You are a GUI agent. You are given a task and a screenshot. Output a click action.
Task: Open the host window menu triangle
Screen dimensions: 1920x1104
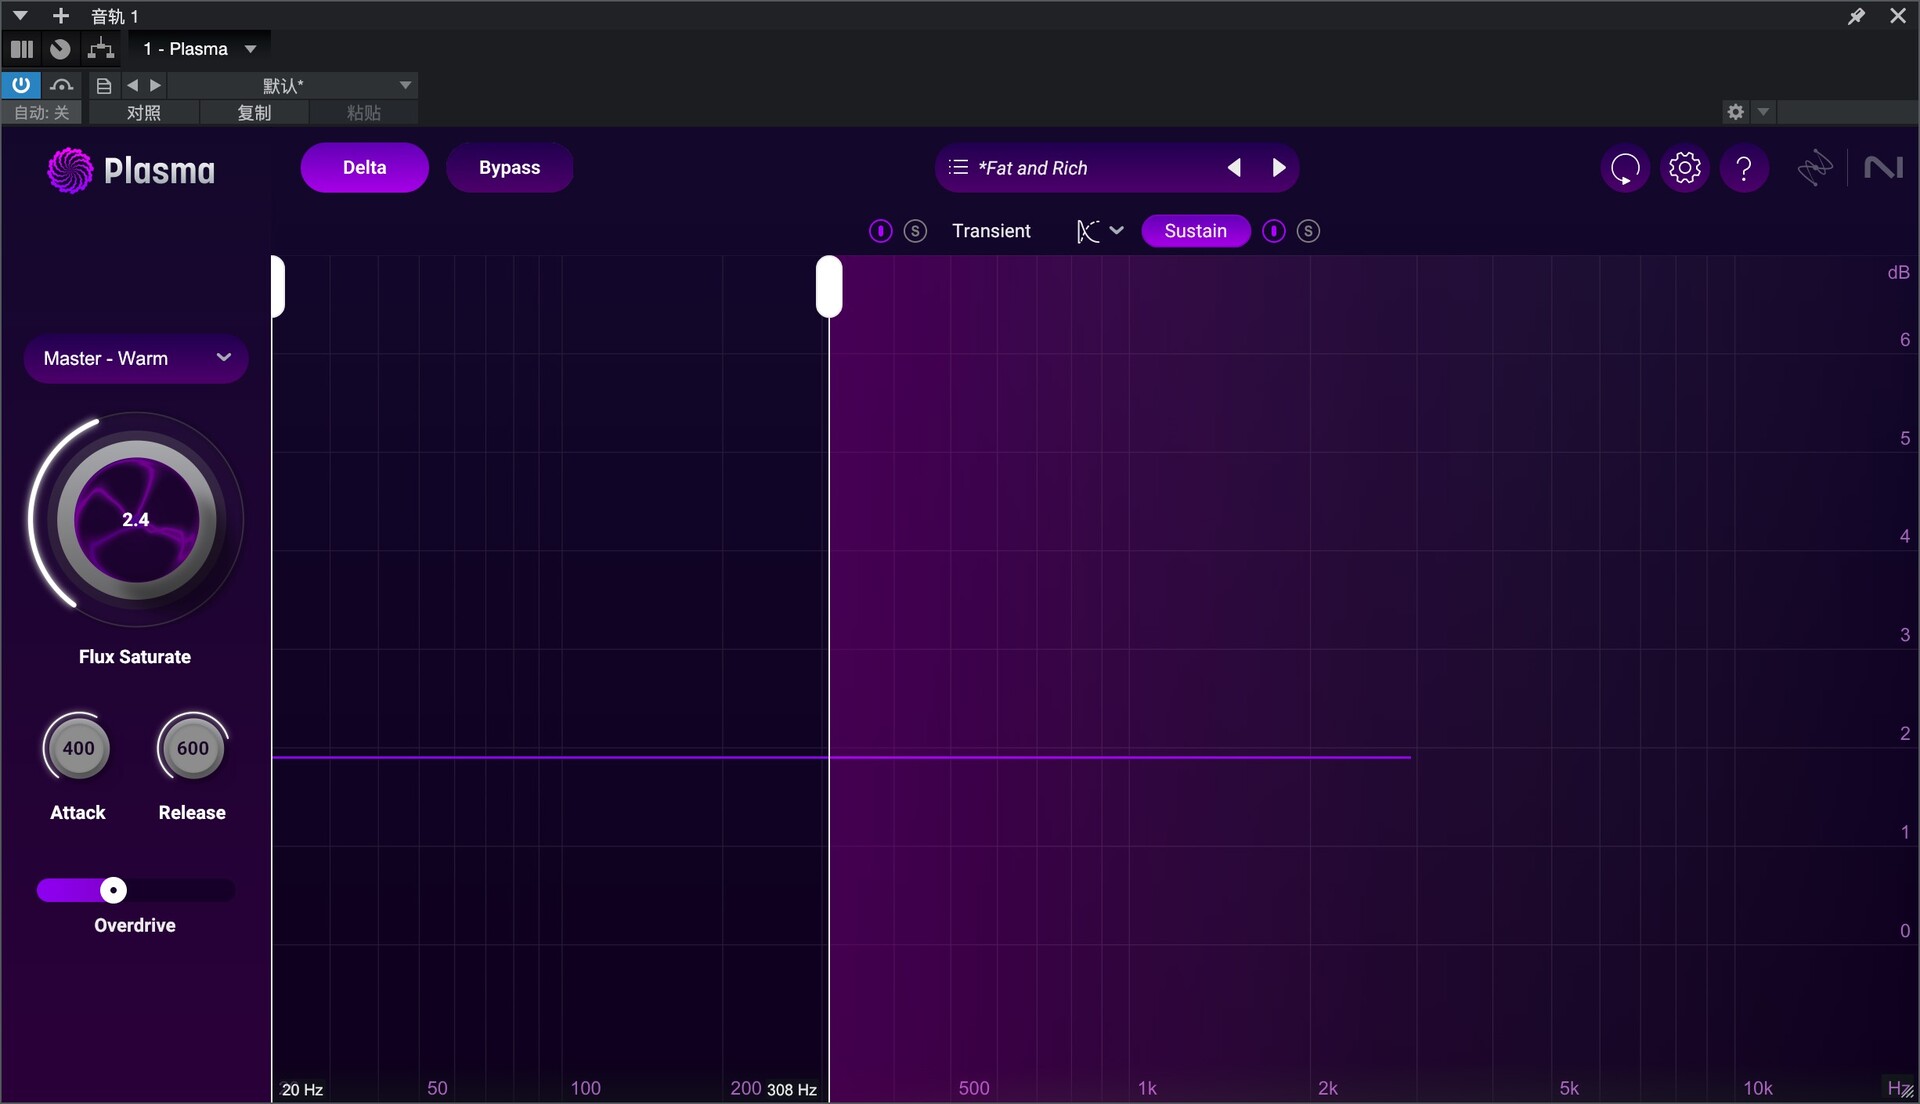pos(20,16)
